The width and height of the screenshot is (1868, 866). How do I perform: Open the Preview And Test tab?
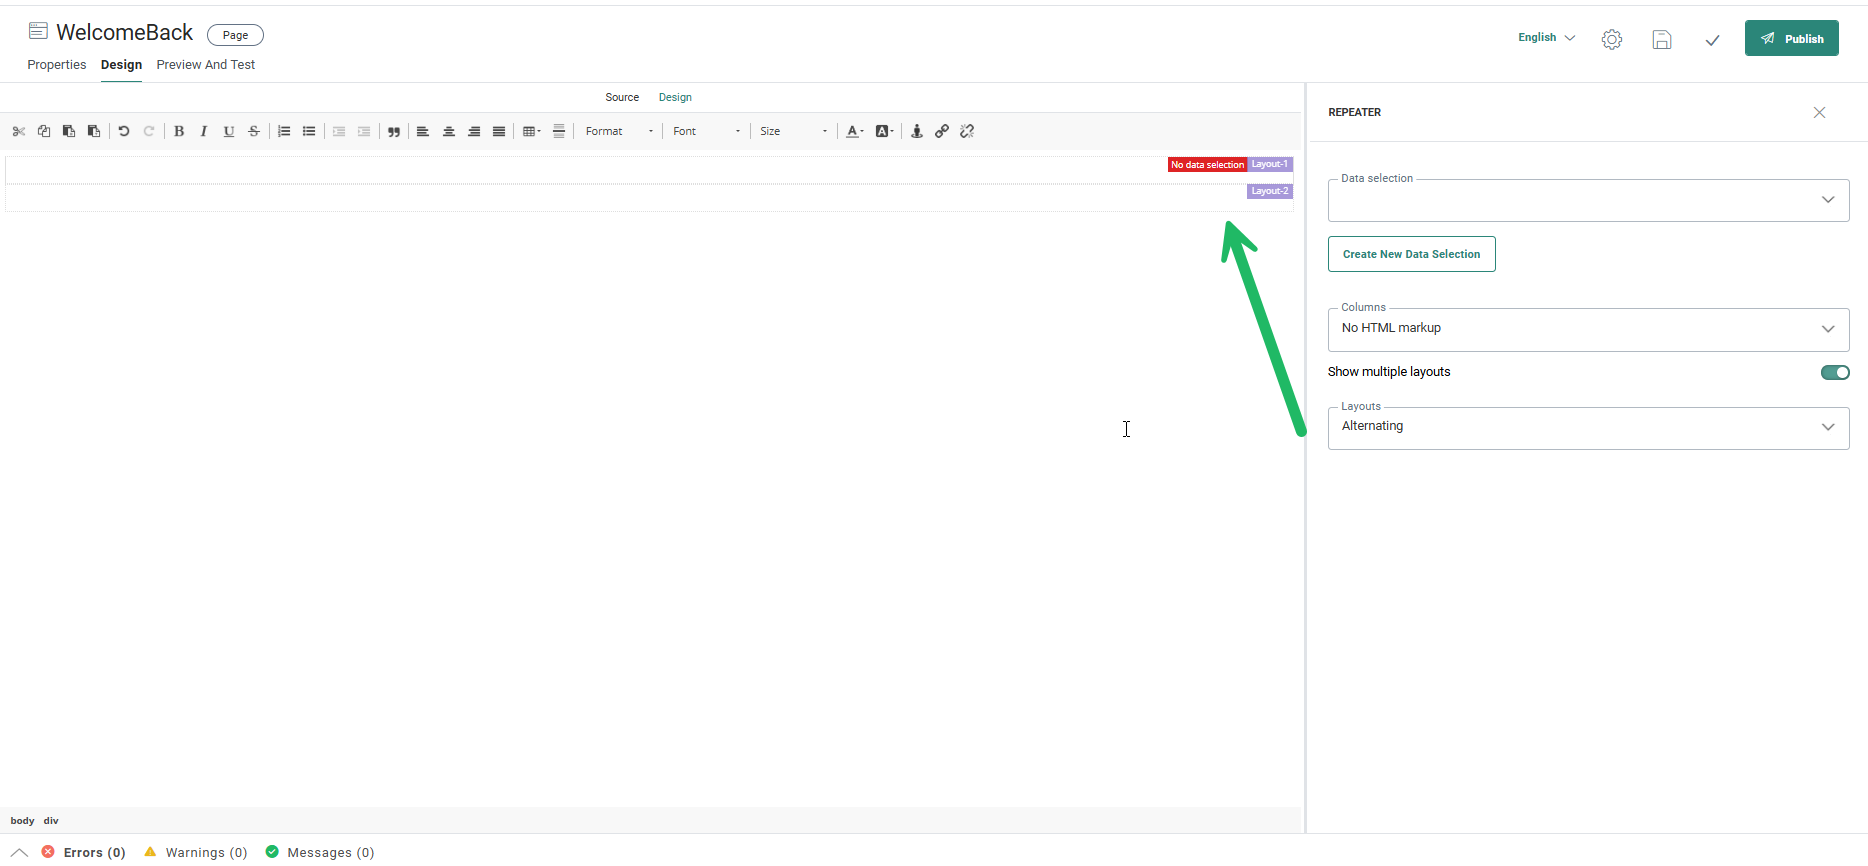click(x=206, y=65)
